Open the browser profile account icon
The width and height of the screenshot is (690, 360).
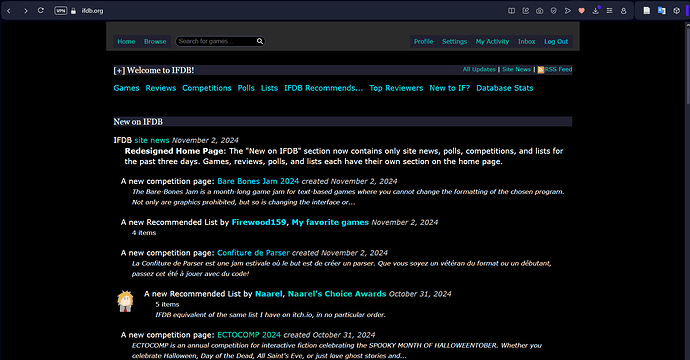coord(624,11)
